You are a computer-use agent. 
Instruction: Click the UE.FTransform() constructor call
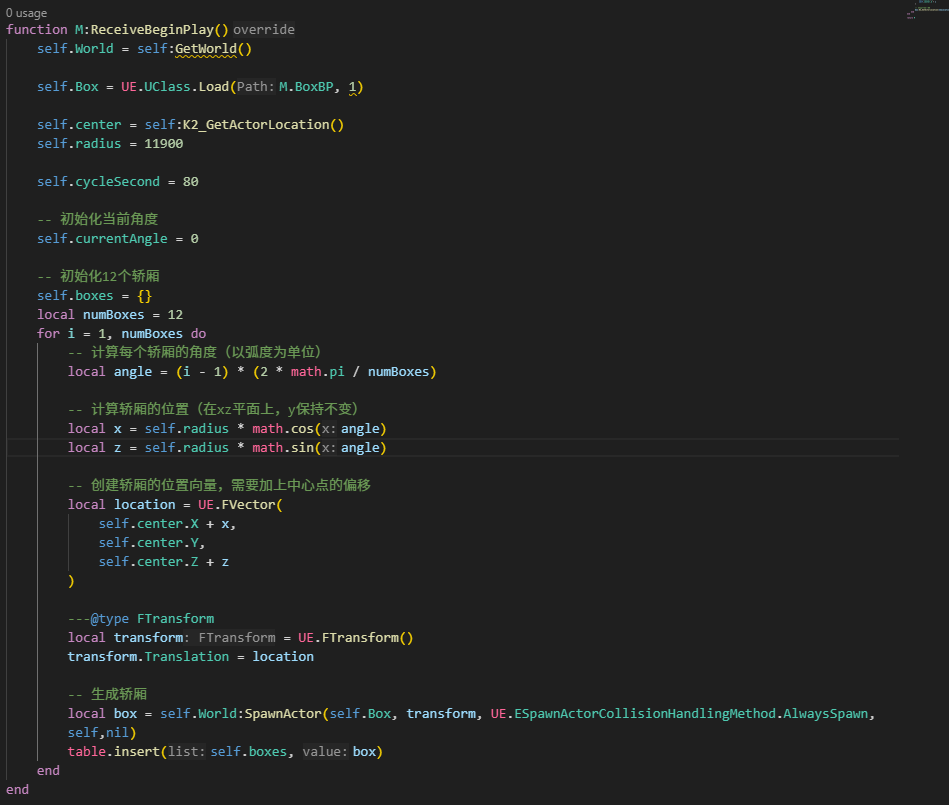(355, 638)
